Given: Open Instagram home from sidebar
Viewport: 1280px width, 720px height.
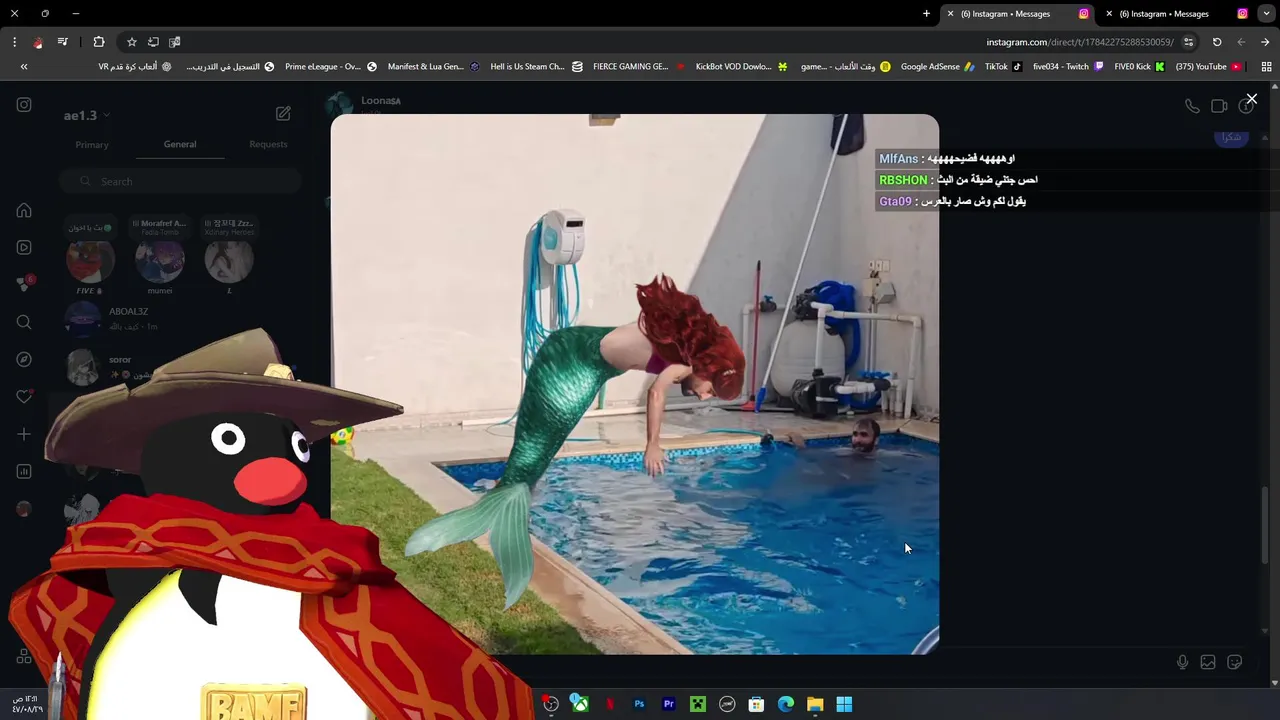Looking at the screenshot, I should point(24,211).
